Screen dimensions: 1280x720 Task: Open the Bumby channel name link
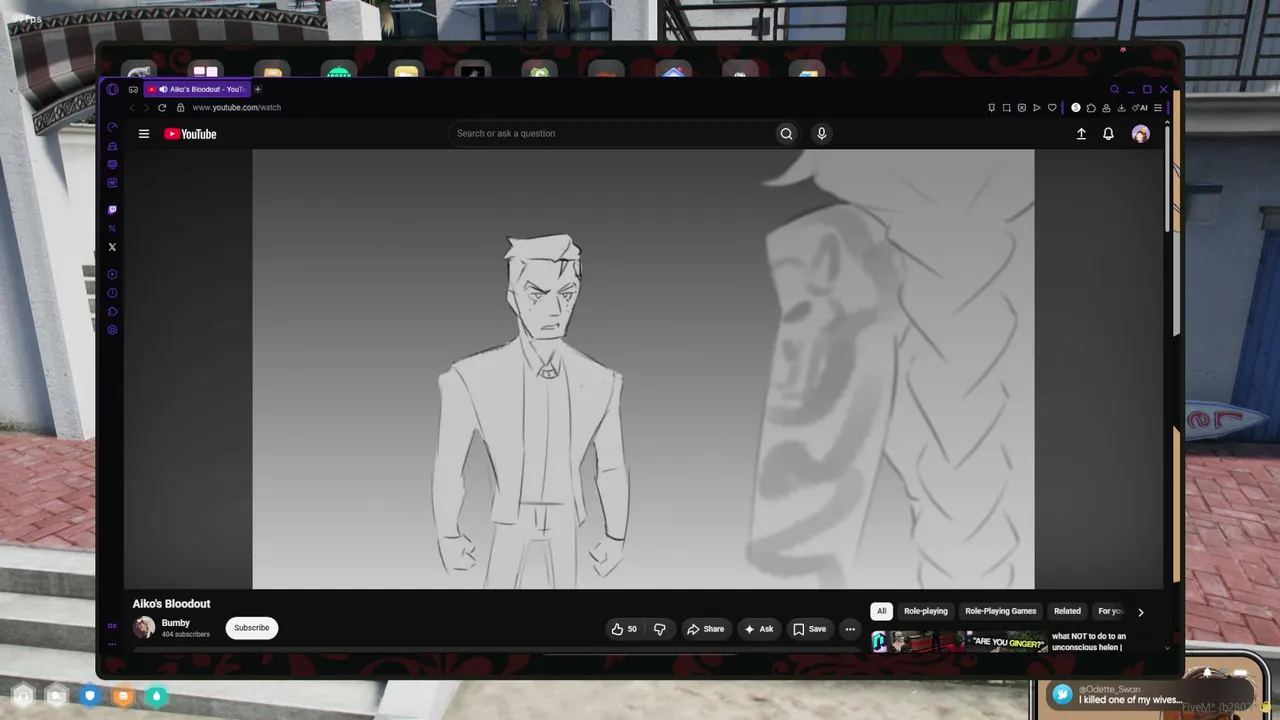(x=176, y=623)
